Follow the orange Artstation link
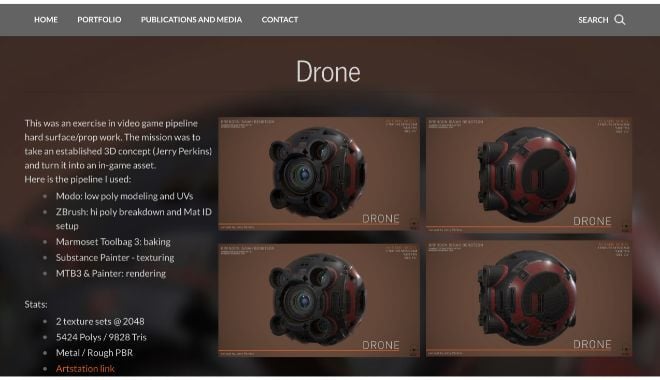The height and width of the screenshot is (380, 660). pyautogui.click(x=85, y=369)
